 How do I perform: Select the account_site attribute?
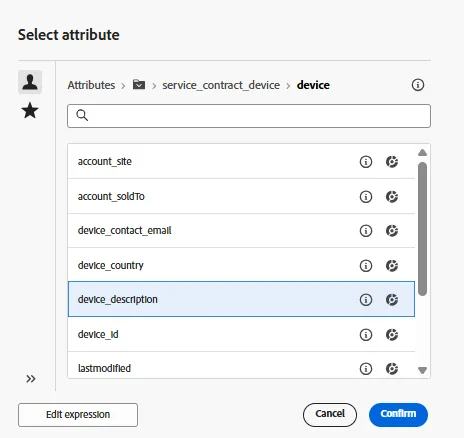coord(241,162)
